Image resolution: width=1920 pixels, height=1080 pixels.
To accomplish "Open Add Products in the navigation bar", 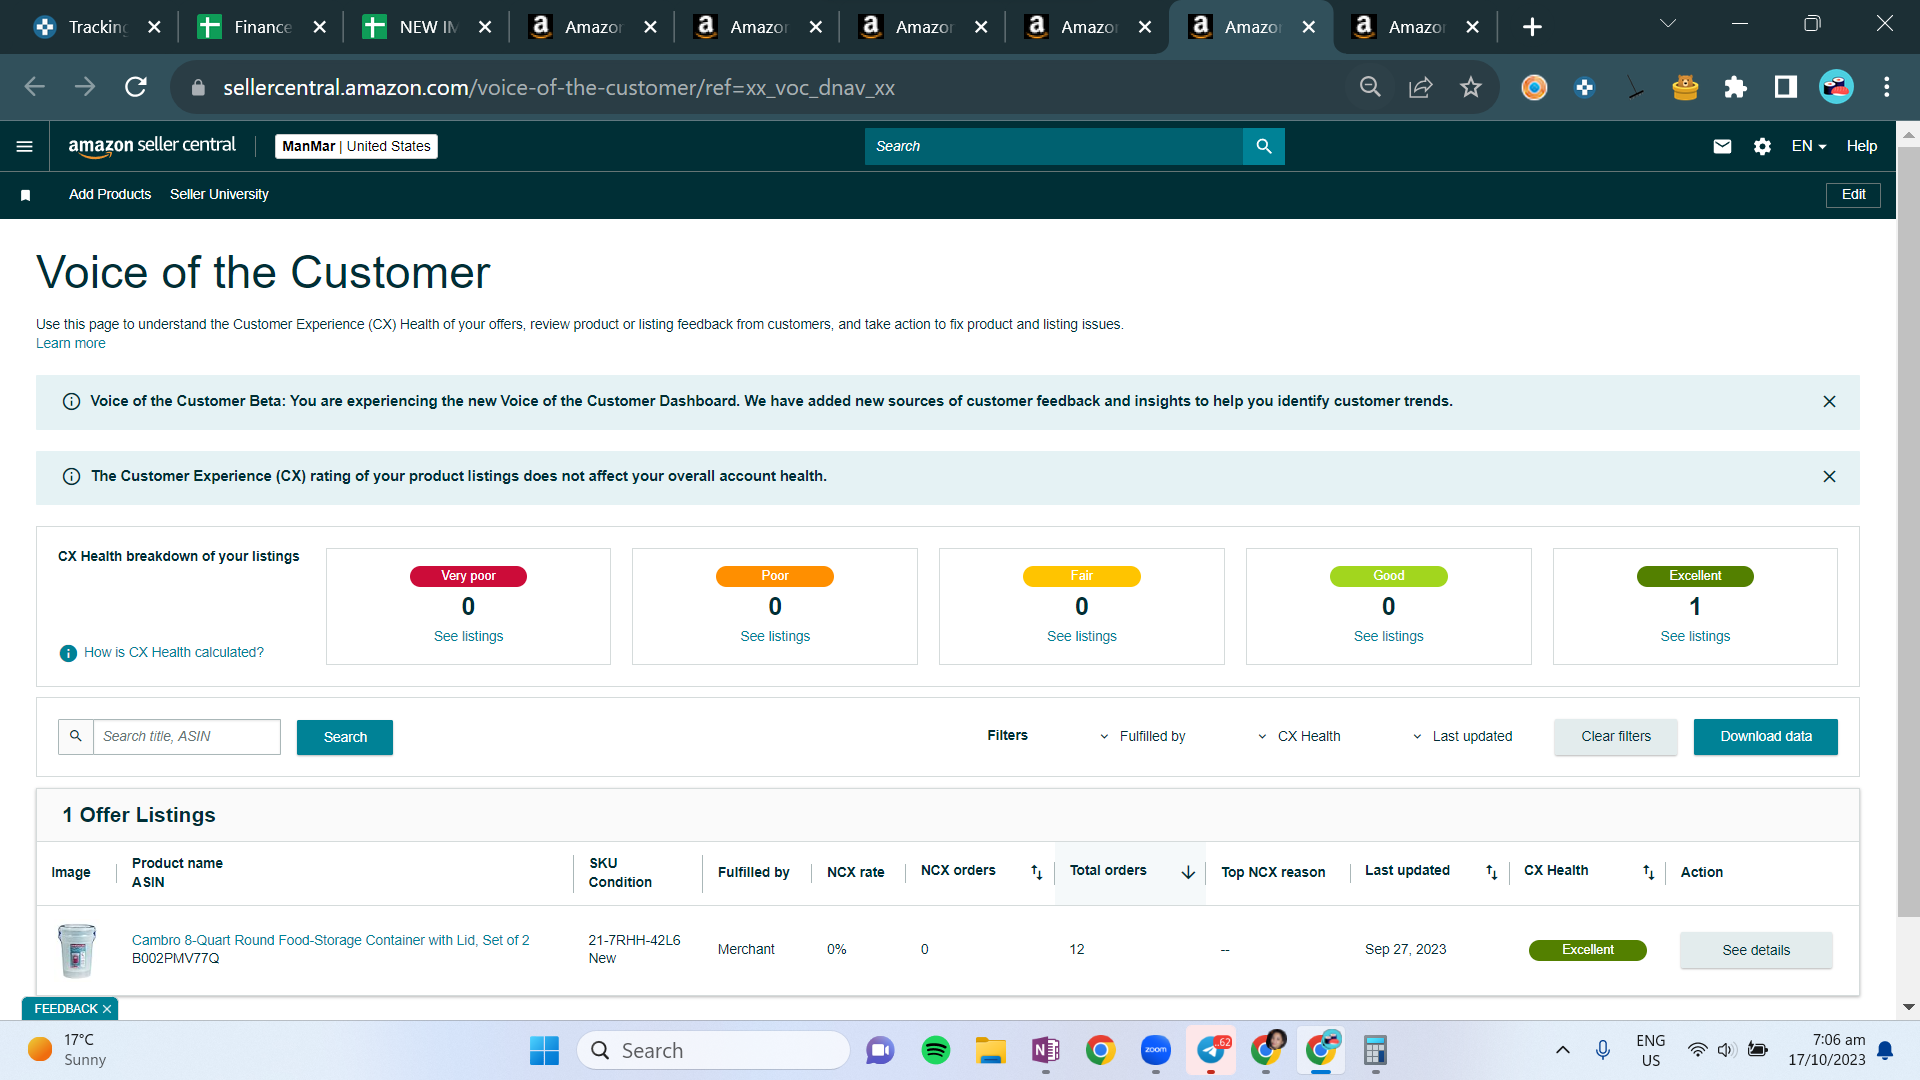I will [x=110, y=195].
